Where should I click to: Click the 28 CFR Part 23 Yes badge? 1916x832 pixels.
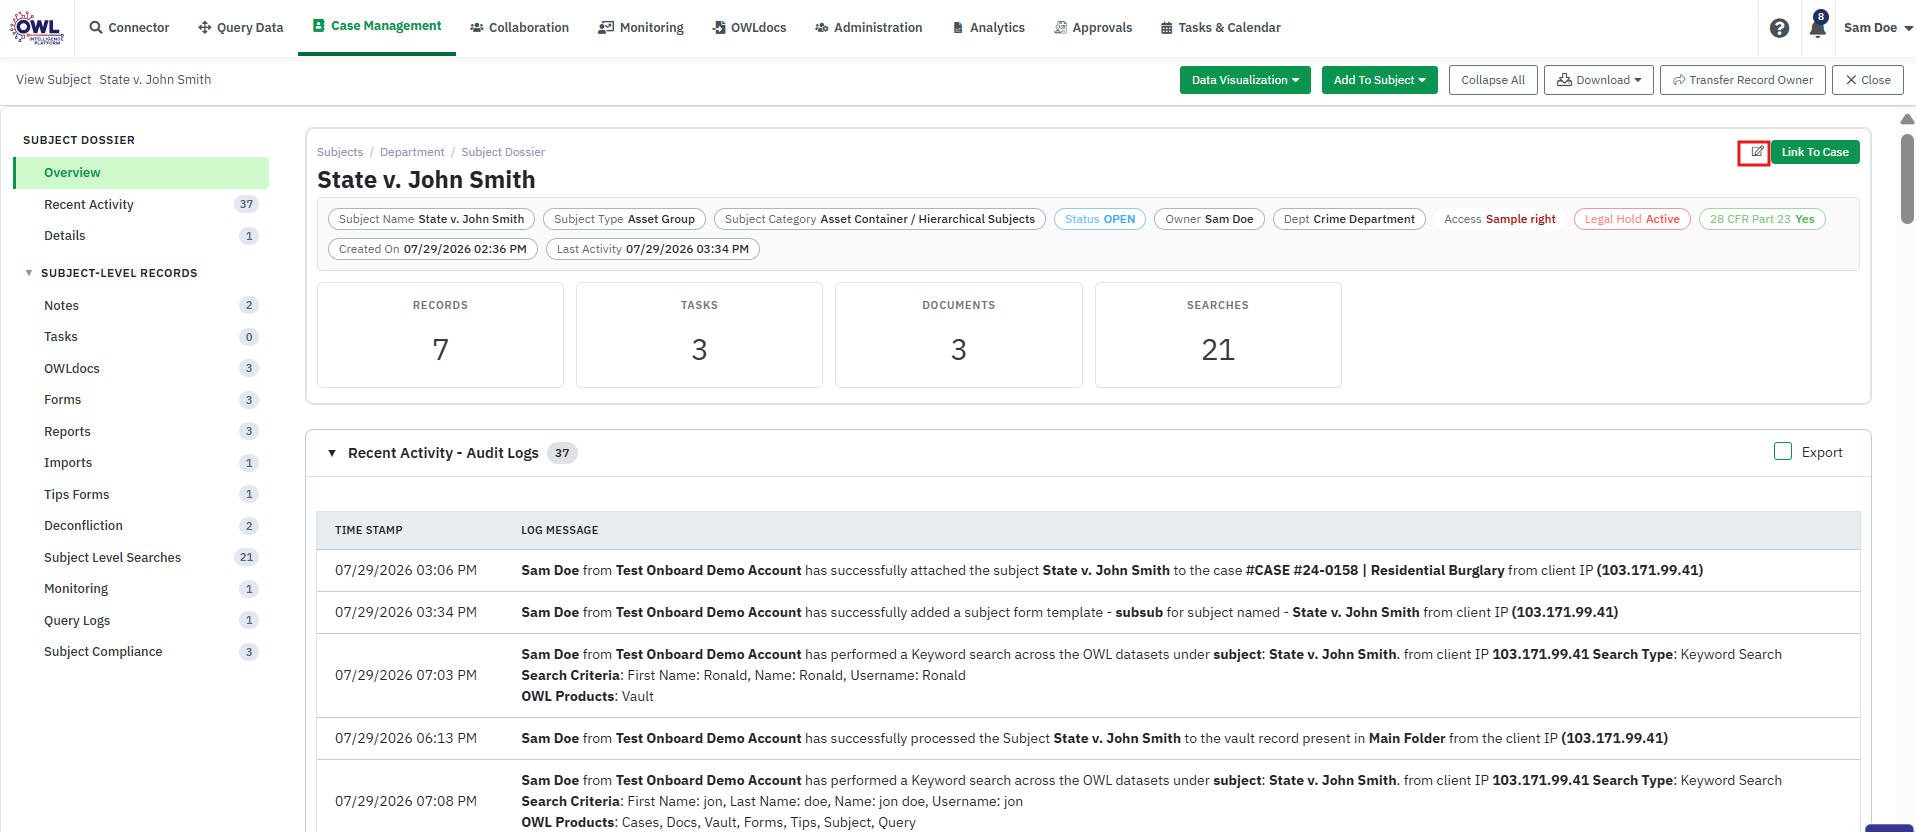pyautogui.click(x=1762, y=219)
